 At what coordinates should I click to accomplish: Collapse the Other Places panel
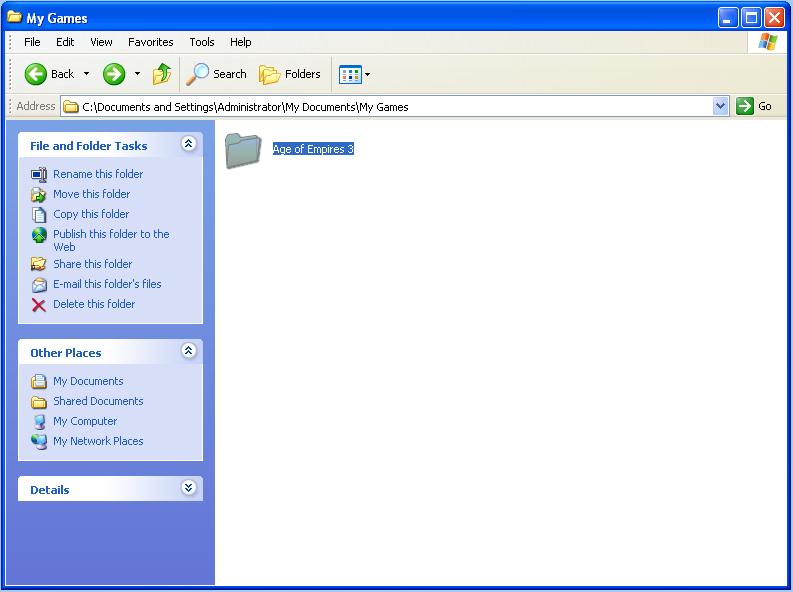click(189, 351)
